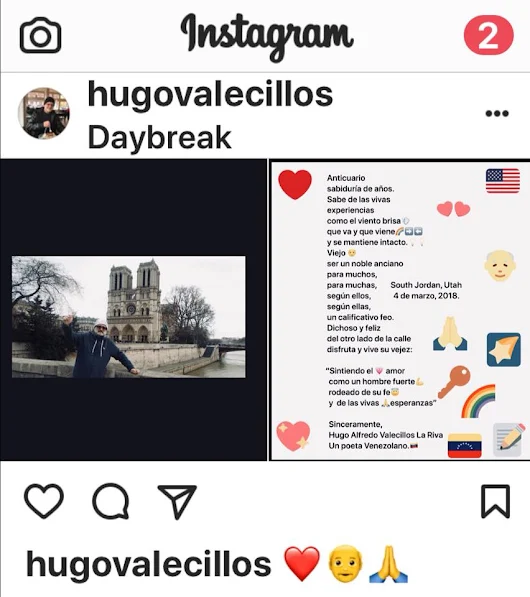Click the memo pencil emoji in poem image

(x=509, y=439)
